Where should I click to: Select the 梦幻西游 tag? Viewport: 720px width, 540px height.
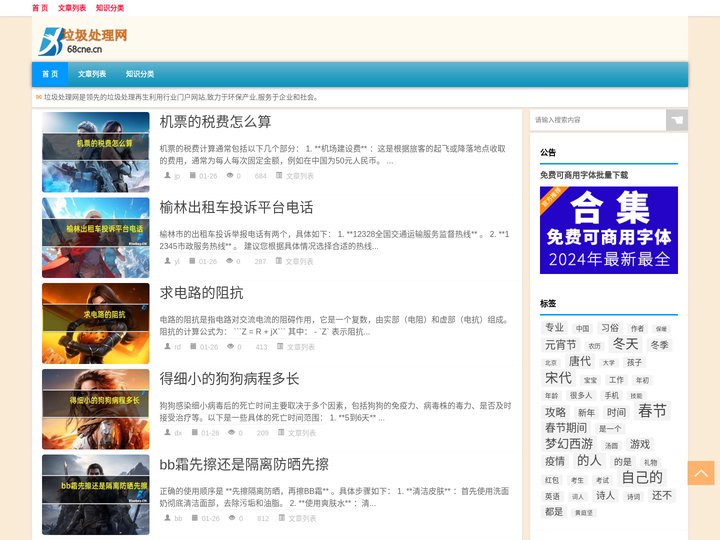coord(569,444)
